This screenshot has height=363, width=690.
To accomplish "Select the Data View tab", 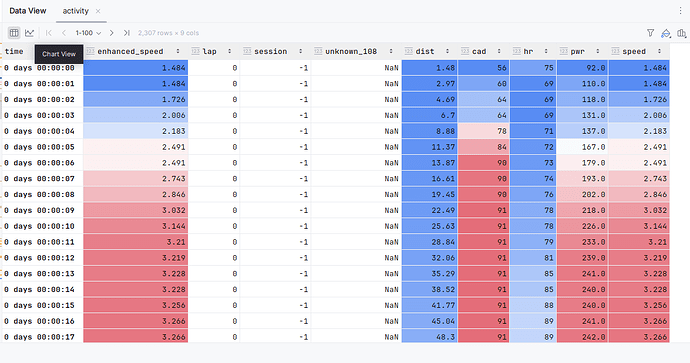I will 28,11.
